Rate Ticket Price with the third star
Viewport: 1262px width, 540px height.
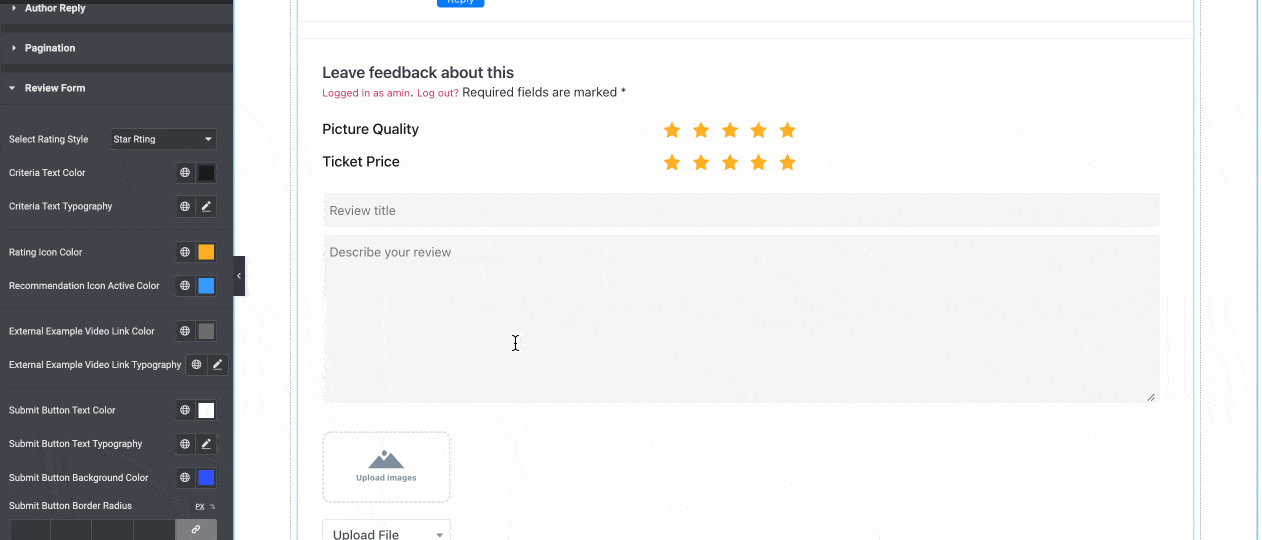tap(730, 162)
